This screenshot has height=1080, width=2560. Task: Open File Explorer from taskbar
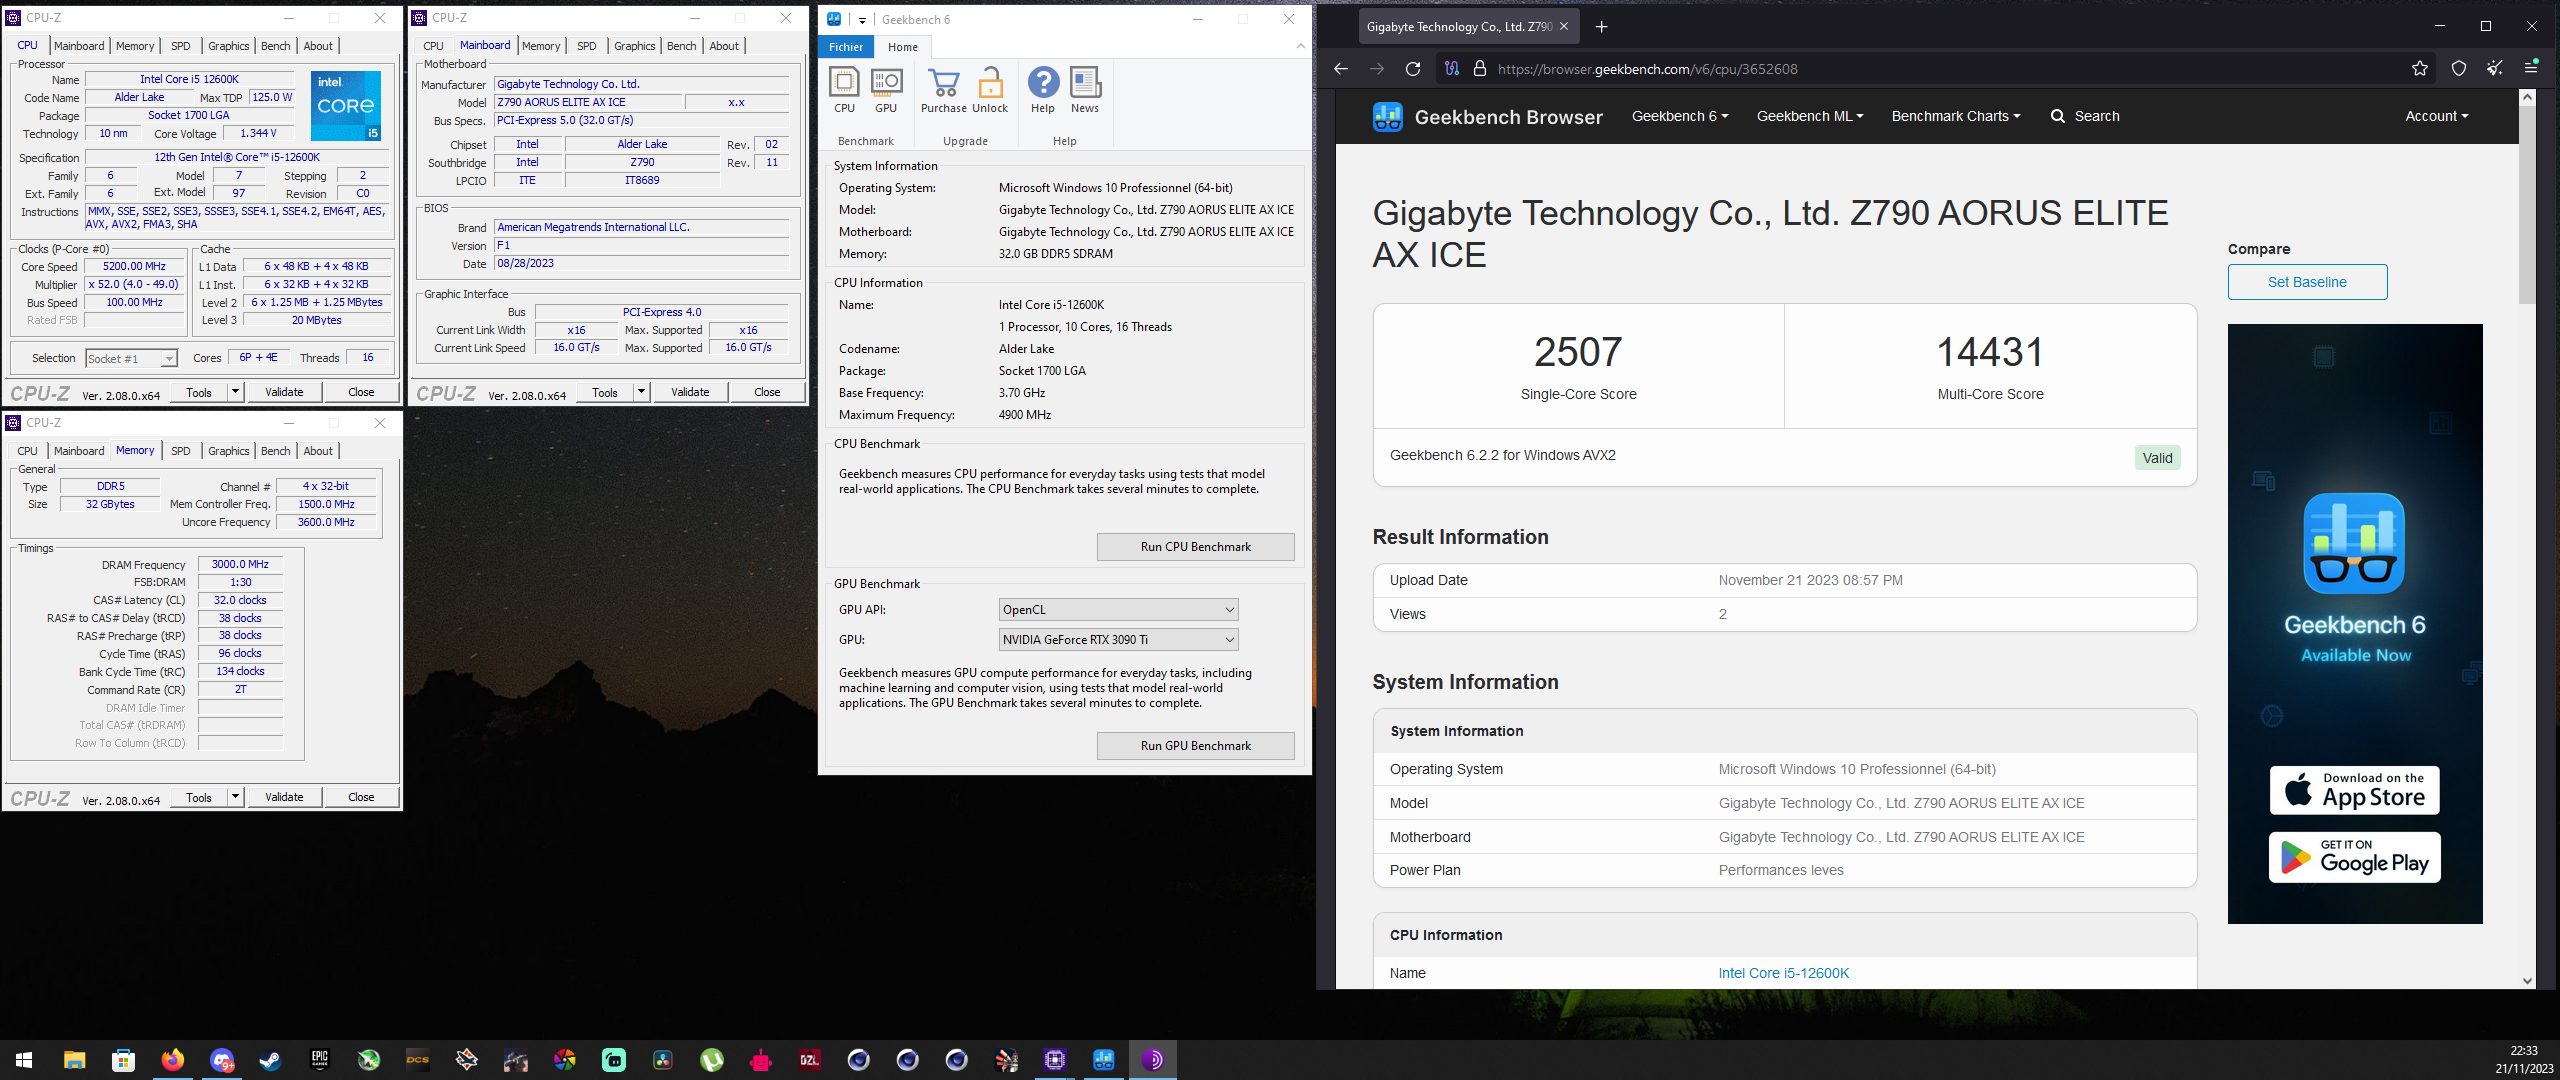point(74,1060)
